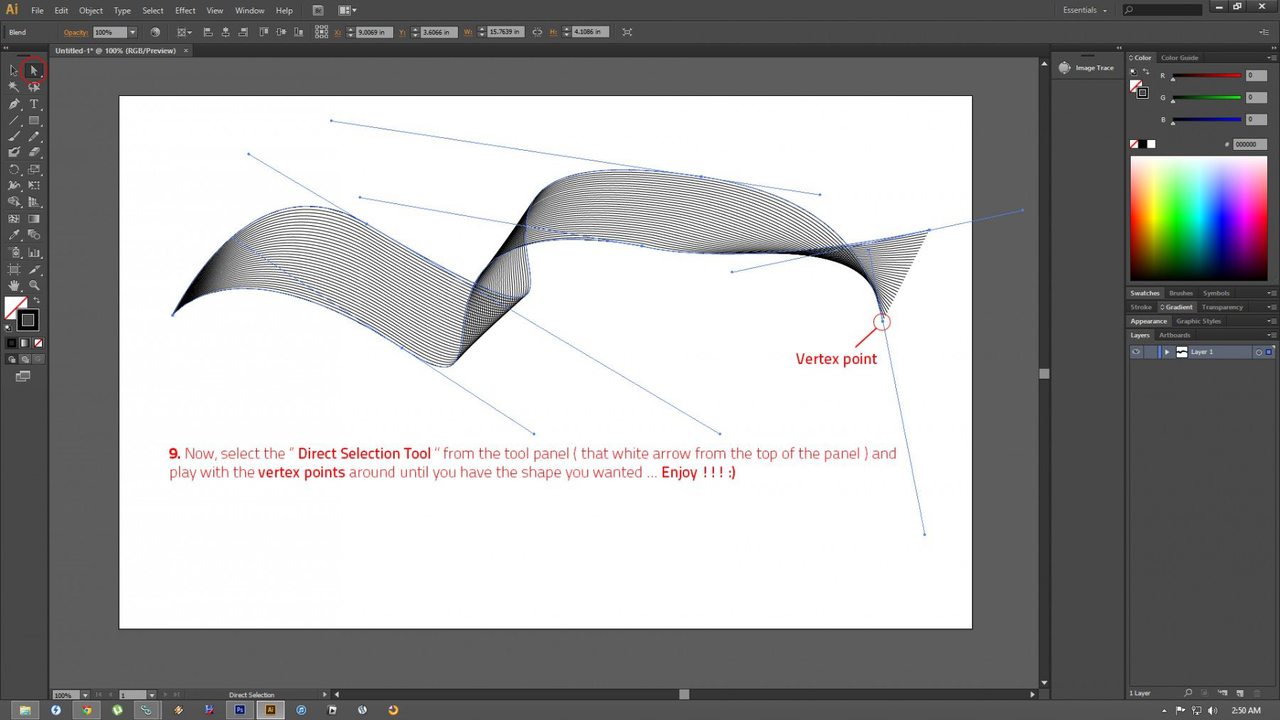Select the Gradient tool
Screen dimensions: 1280x720
tap(34, 218)
